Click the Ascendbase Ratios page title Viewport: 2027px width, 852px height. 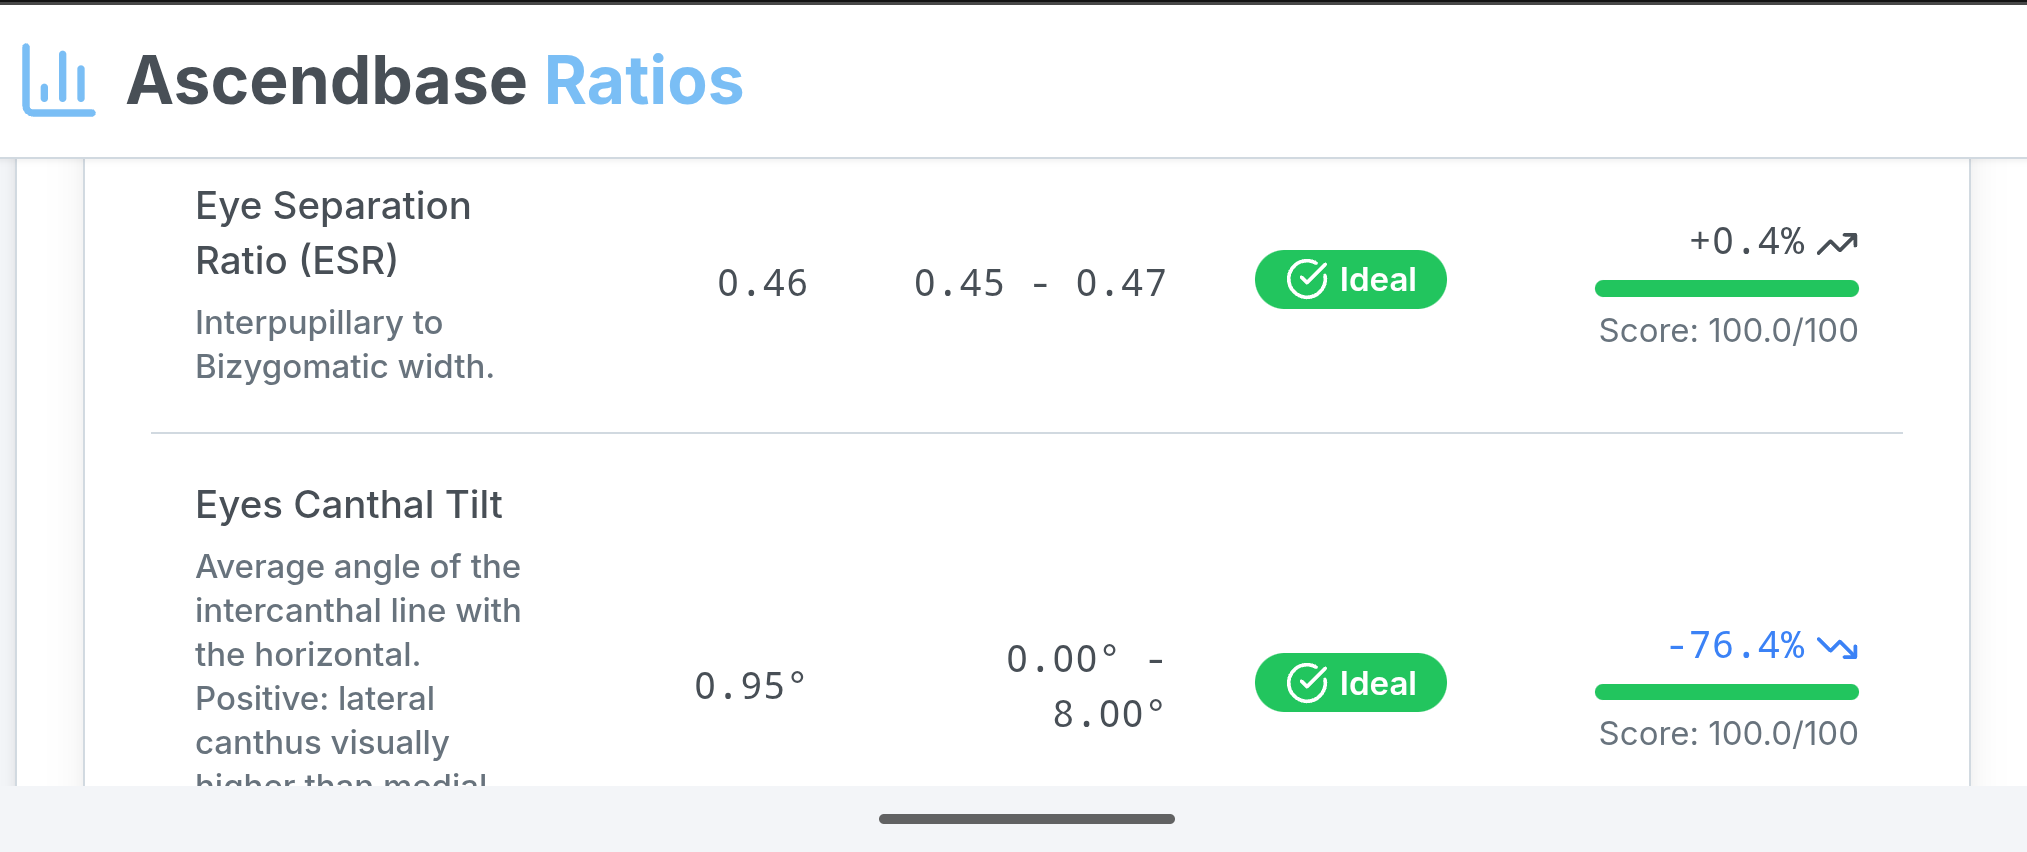click(x=434, y=80)
